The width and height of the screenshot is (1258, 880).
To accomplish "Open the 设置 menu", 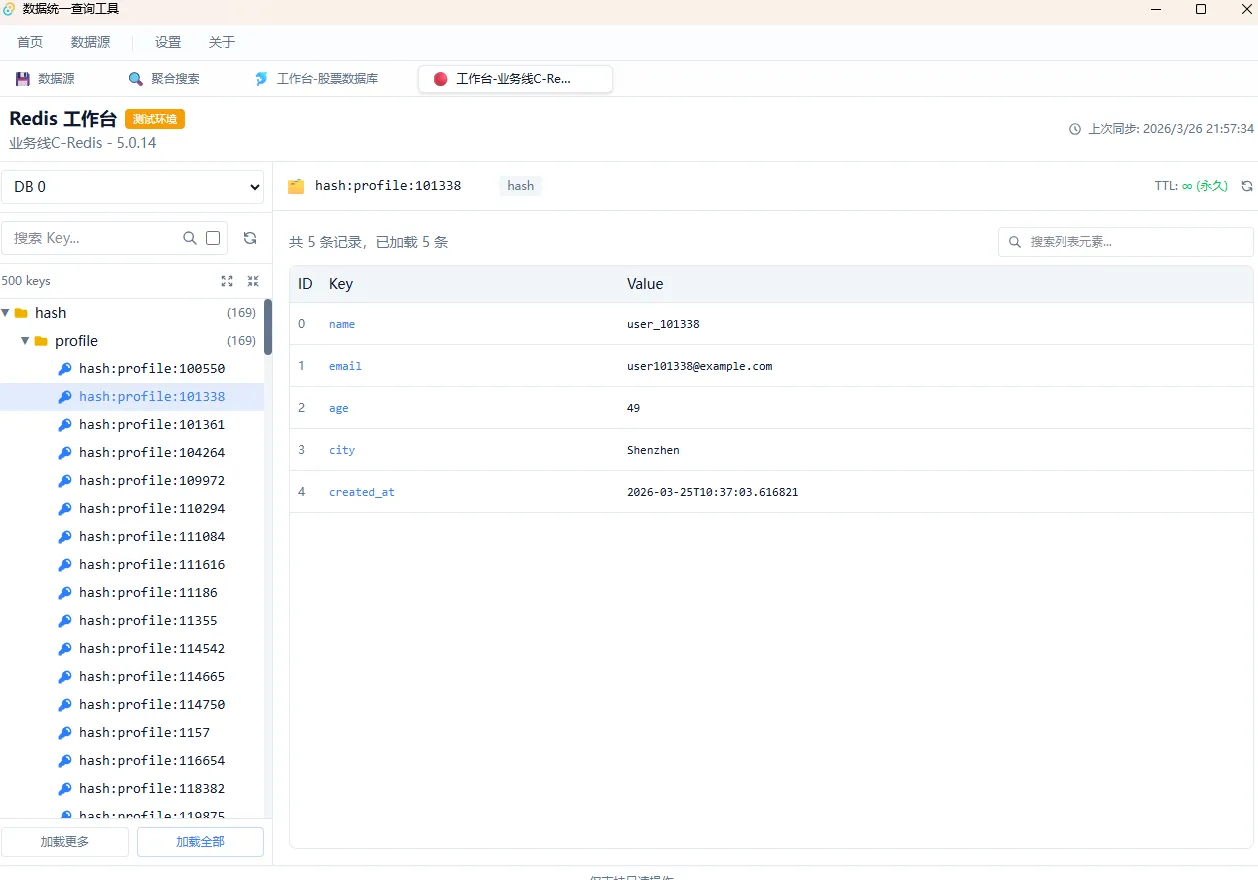I will (x=167, y=42).
